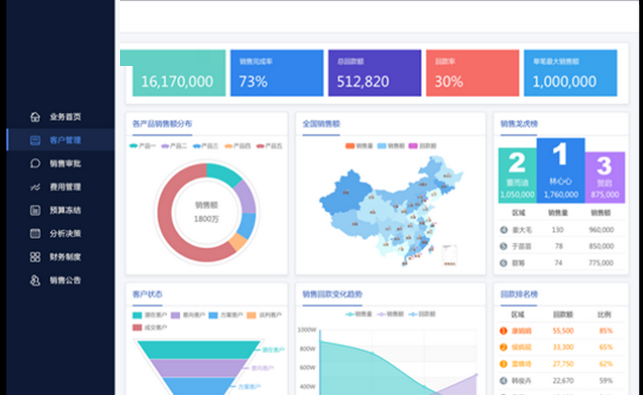Toggle 产品一 legend in donut chart
643x395 pixels.
142,146
